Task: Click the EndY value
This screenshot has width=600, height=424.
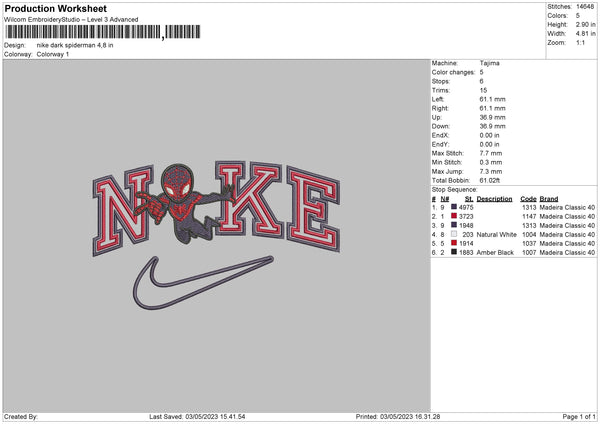Action: click(489, 144)
